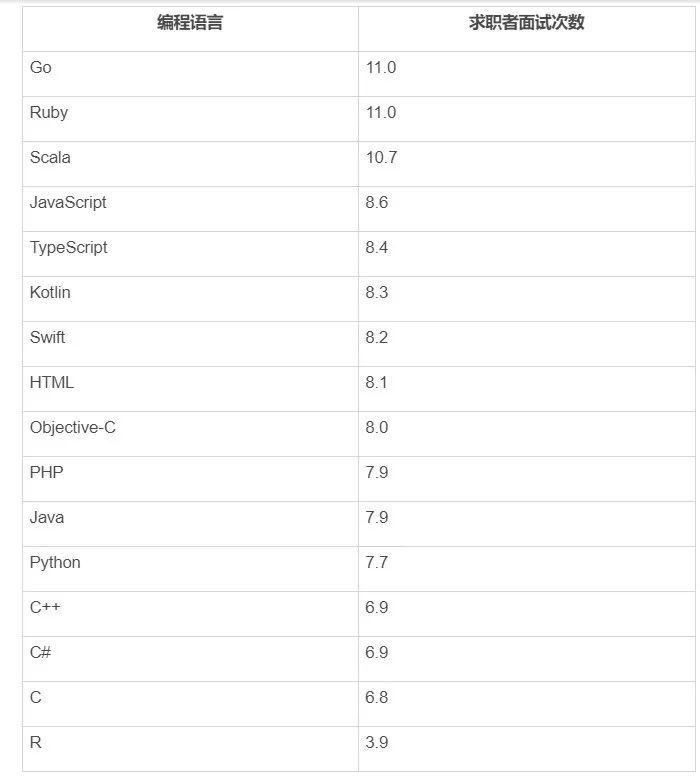Select the 8.6 value for JavaScript
The height and width of the screenshot is (784, 700).
click(377, 203)
